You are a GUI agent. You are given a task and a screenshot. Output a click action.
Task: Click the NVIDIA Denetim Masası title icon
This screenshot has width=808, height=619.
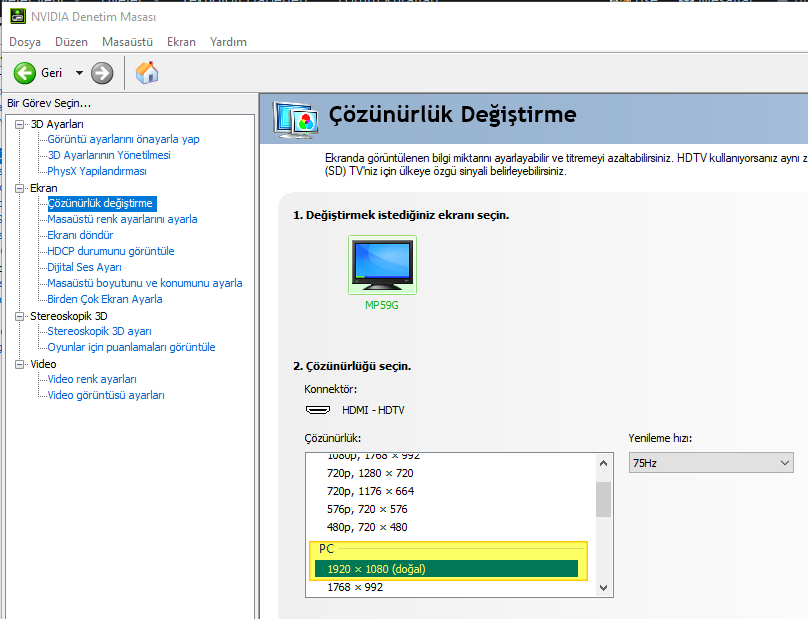[x=18, y=16]
